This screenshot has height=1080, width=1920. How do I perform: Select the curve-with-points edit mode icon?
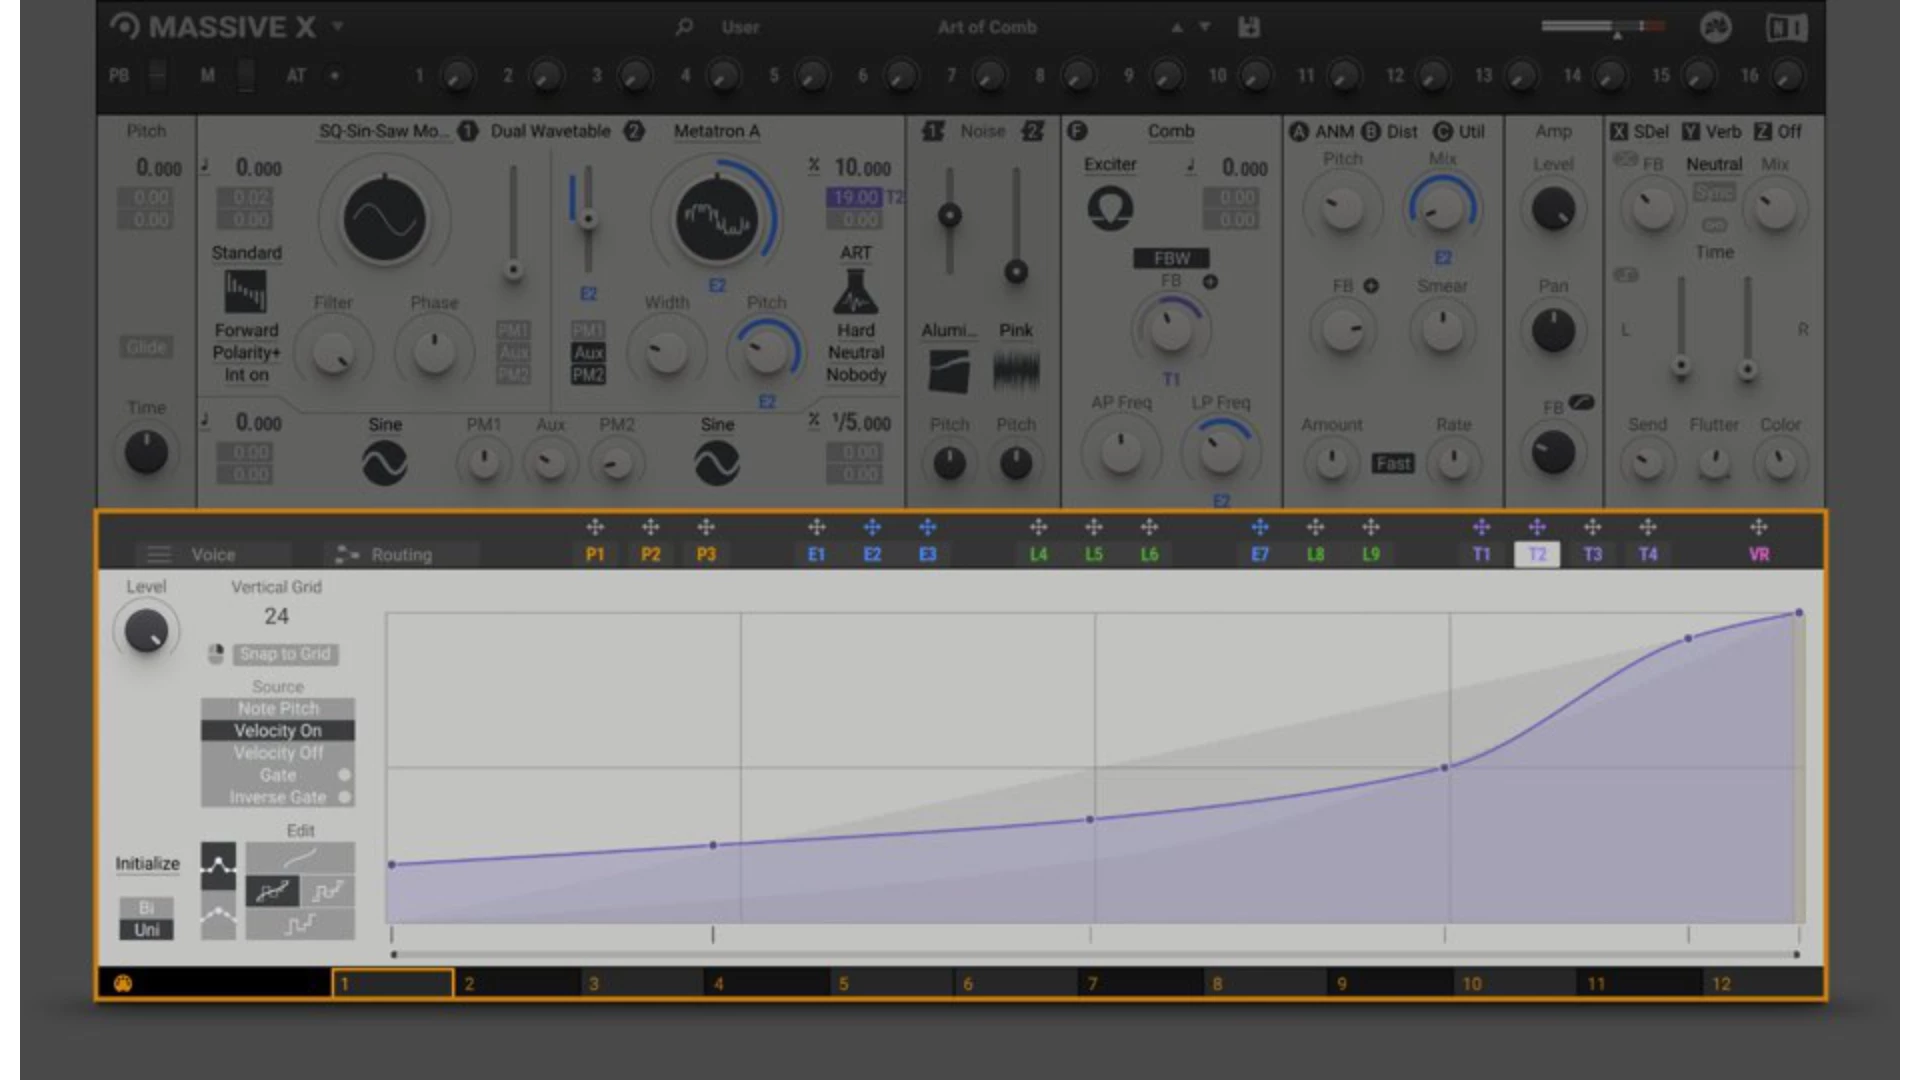218,866
